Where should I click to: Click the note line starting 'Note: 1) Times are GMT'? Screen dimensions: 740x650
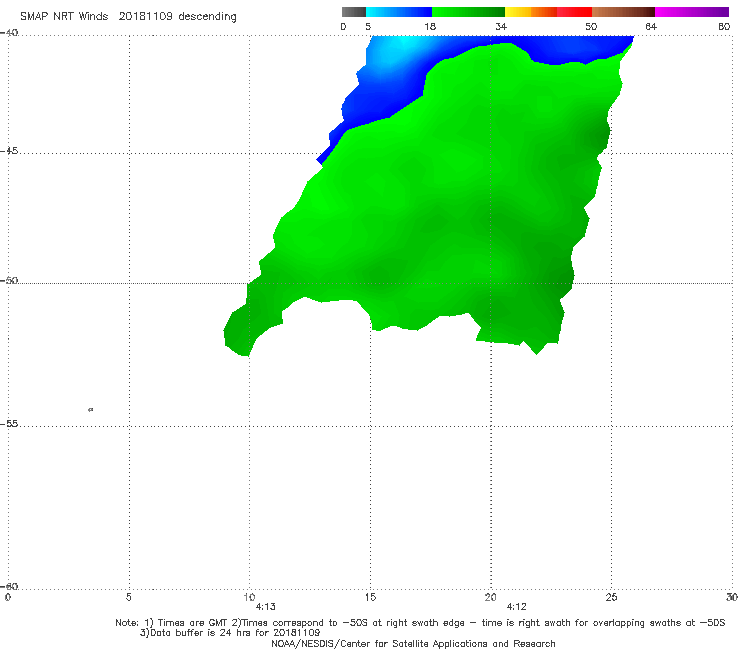coord(420,623)
